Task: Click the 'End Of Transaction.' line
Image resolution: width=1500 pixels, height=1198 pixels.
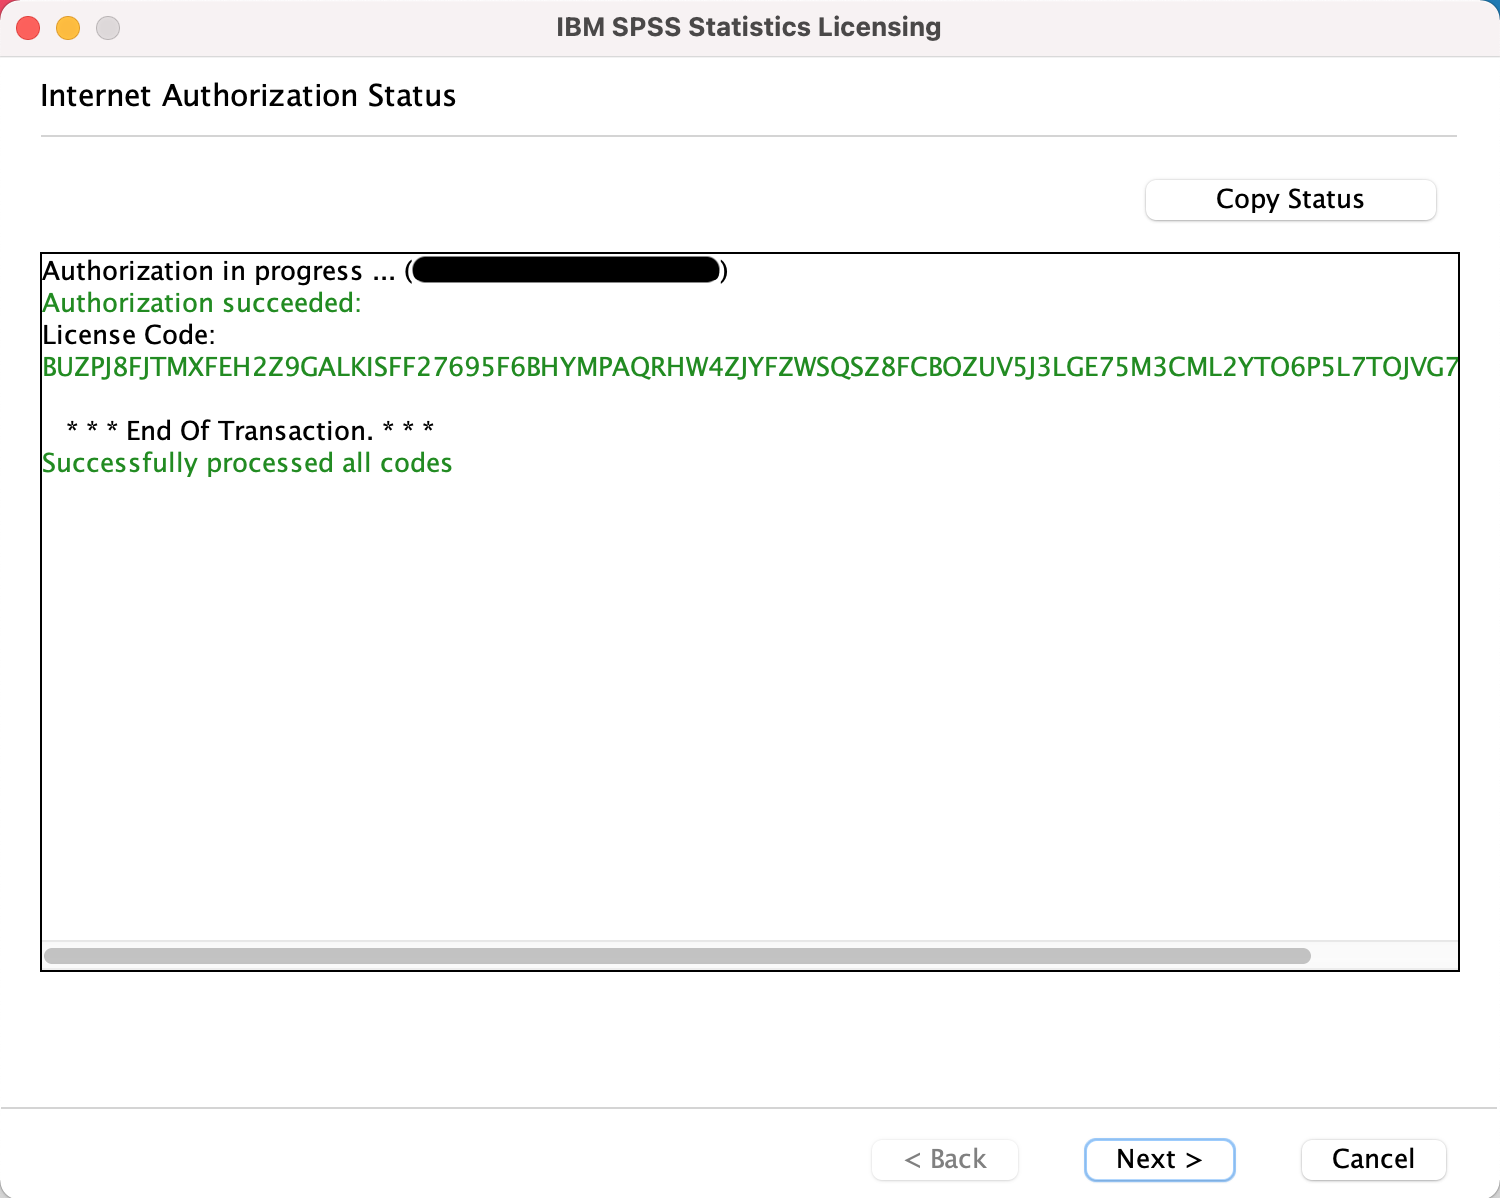Action: click(250, 431)
